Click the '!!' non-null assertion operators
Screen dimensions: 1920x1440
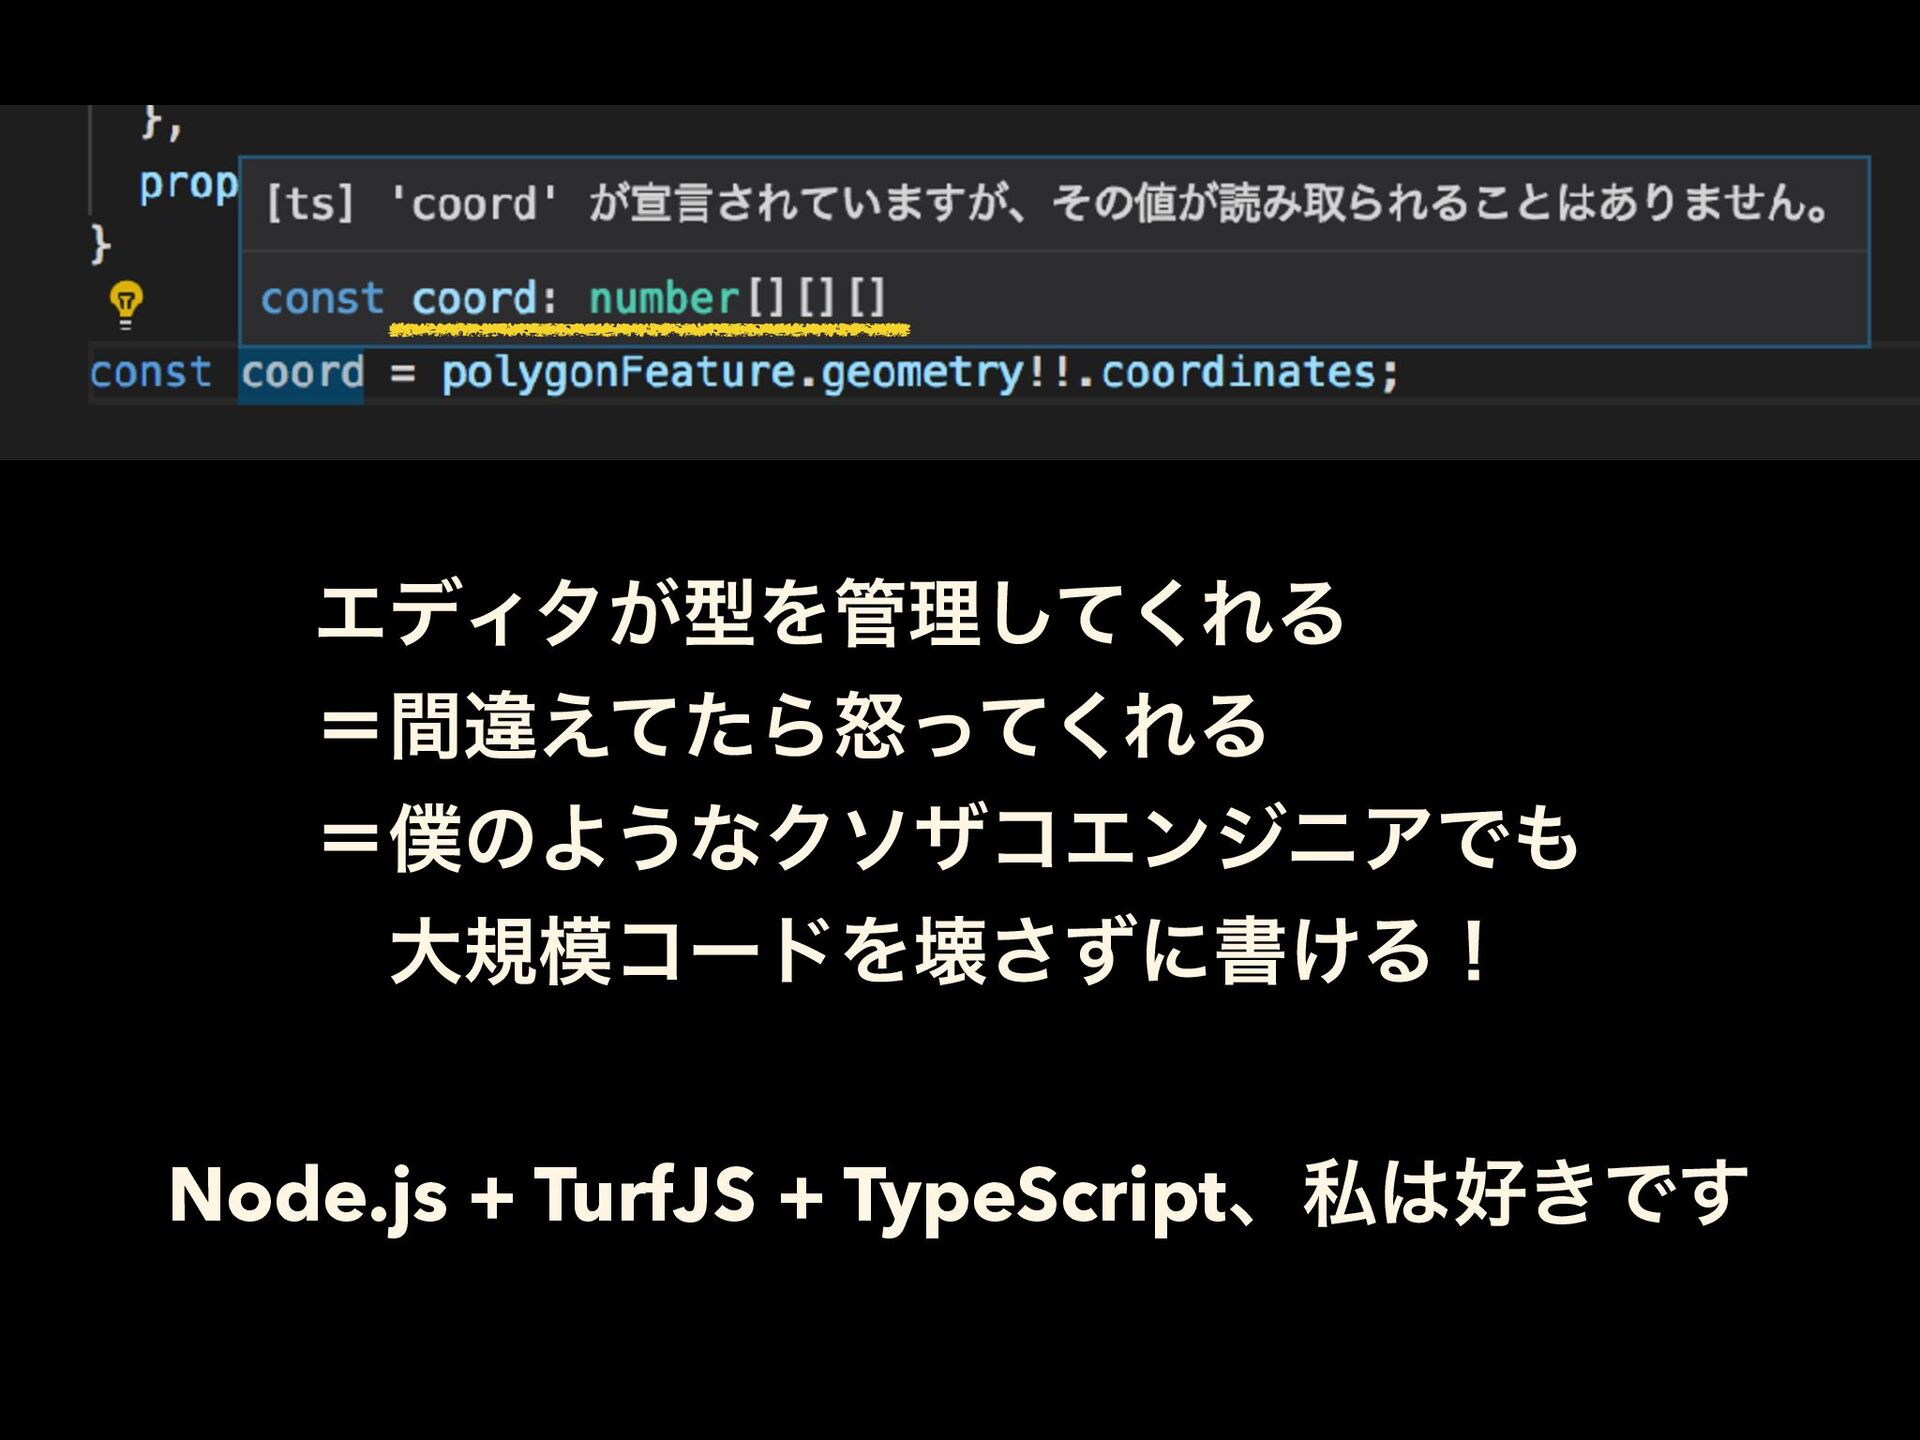tap(1048, 373)
